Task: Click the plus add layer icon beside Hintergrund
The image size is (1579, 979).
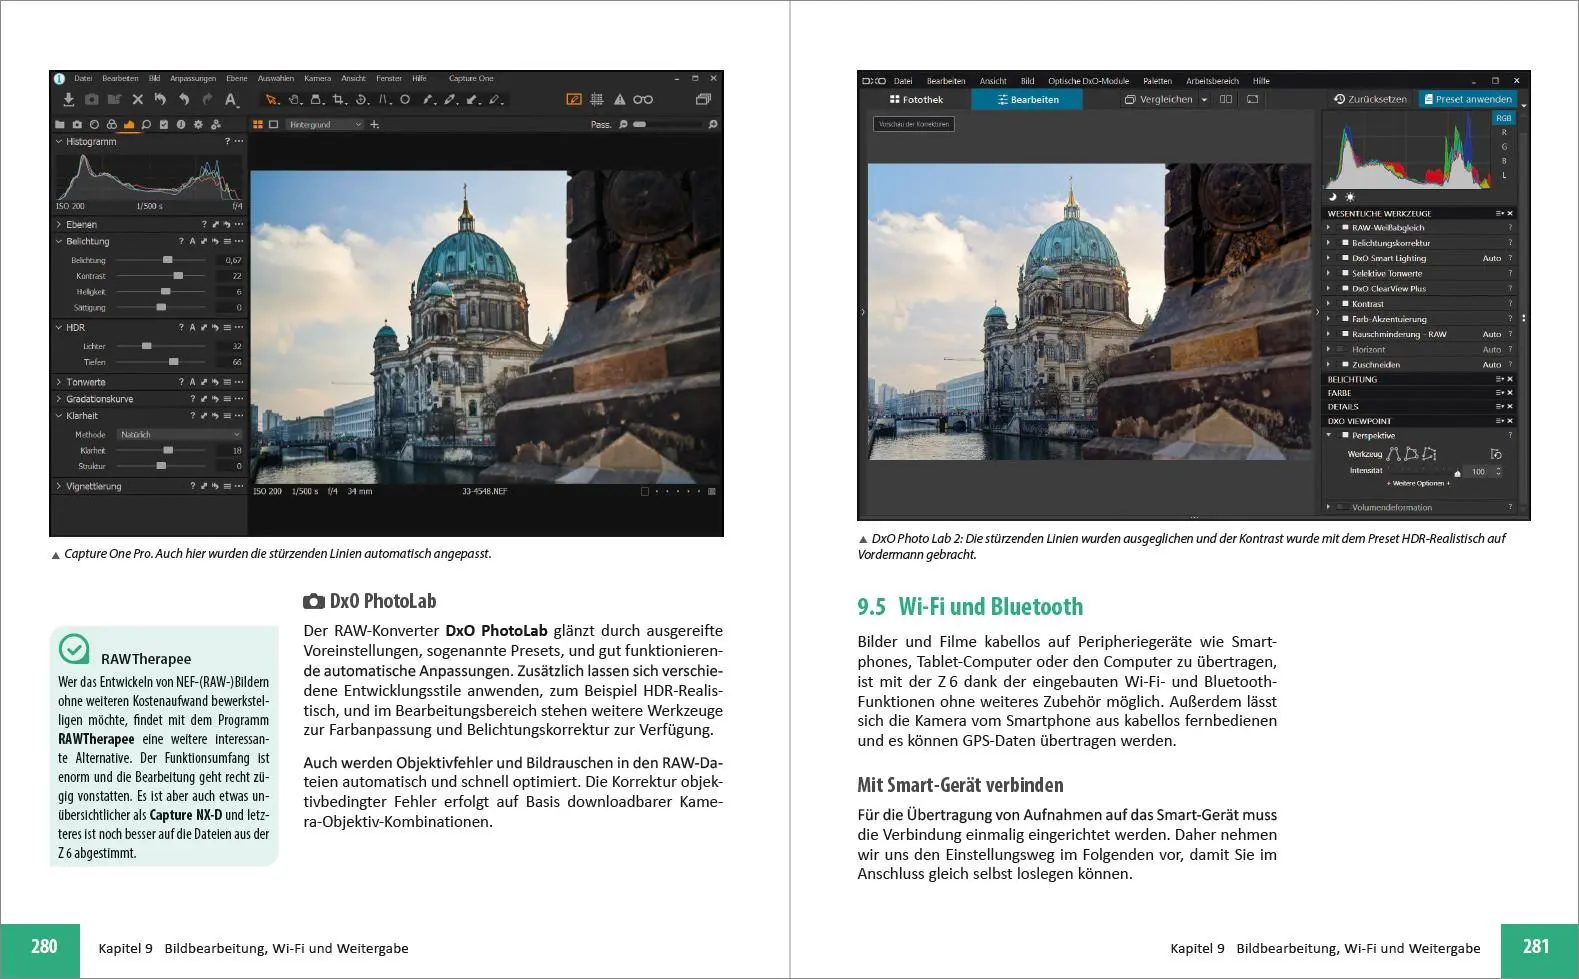Action: [375, 125]
